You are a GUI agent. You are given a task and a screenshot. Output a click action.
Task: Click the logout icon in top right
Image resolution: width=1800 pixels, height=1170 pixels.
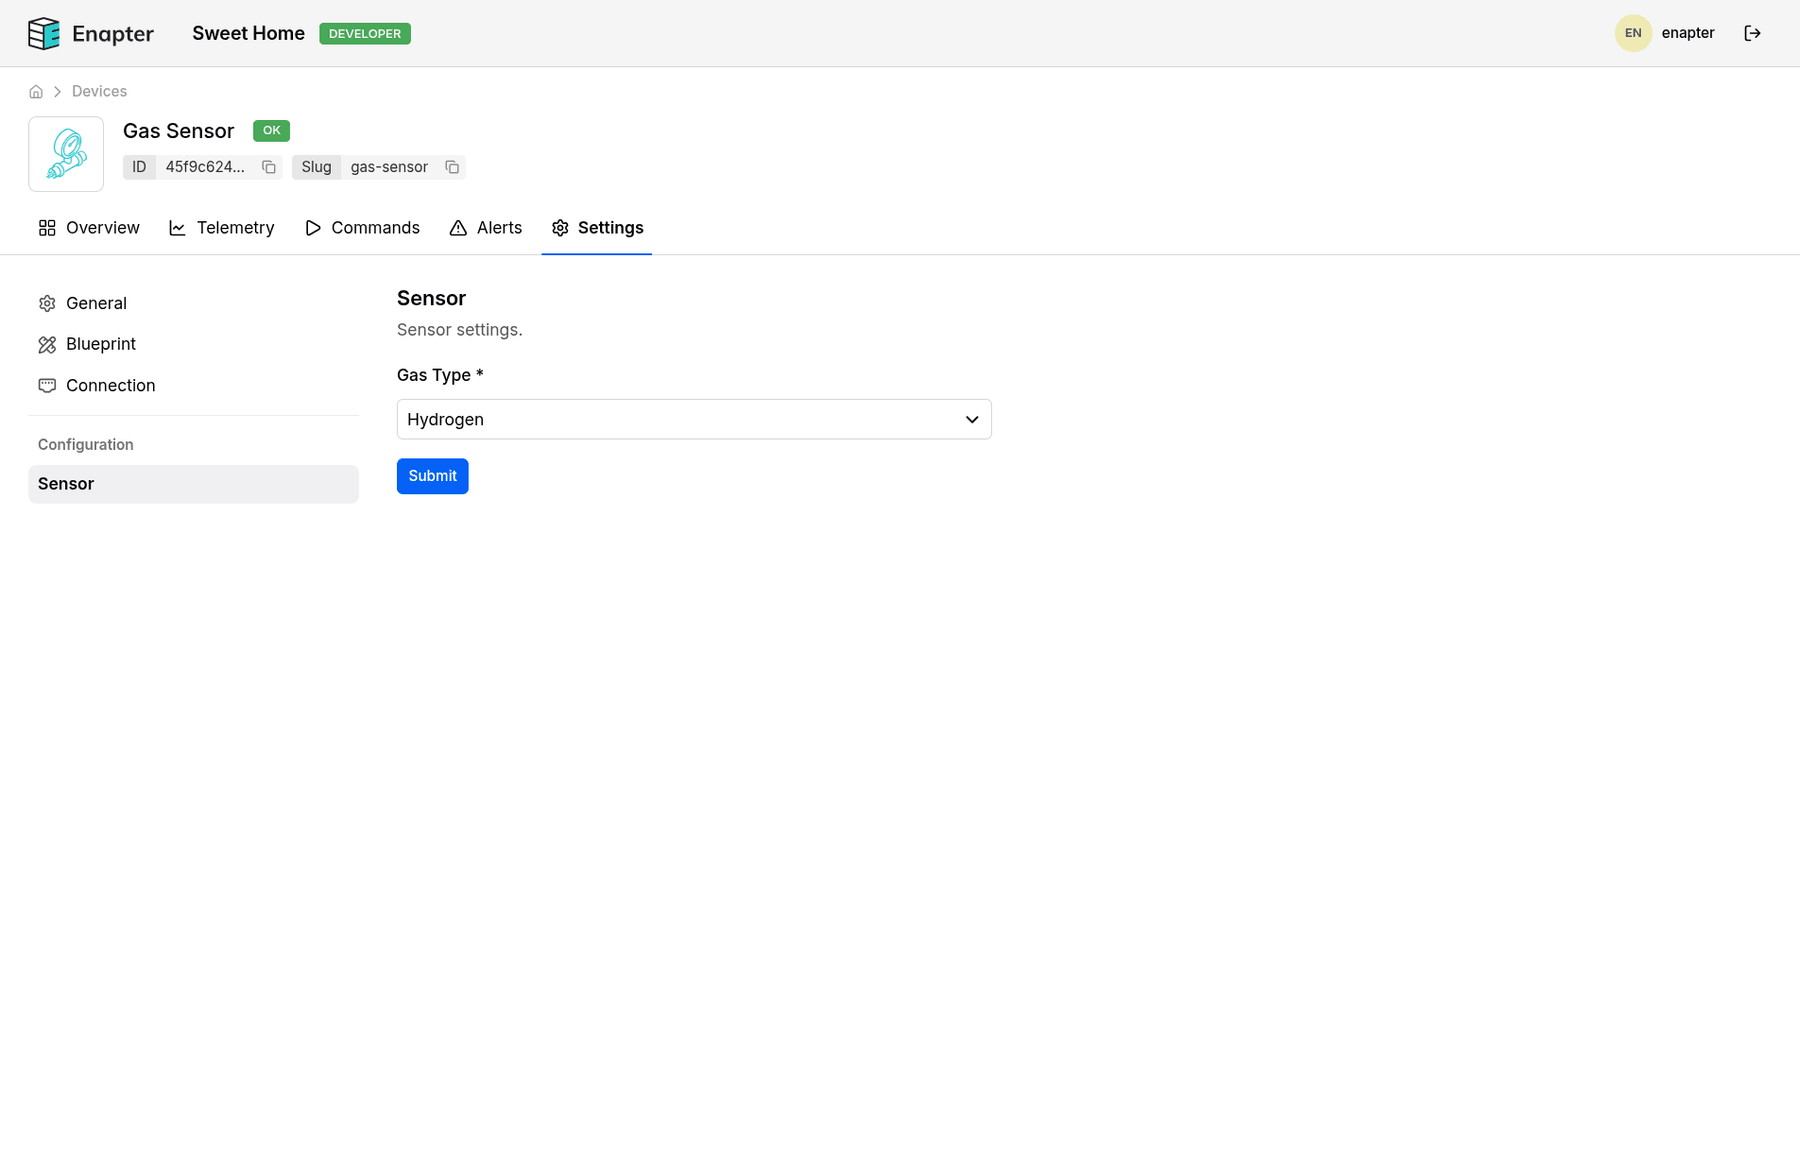(1753, 33)
